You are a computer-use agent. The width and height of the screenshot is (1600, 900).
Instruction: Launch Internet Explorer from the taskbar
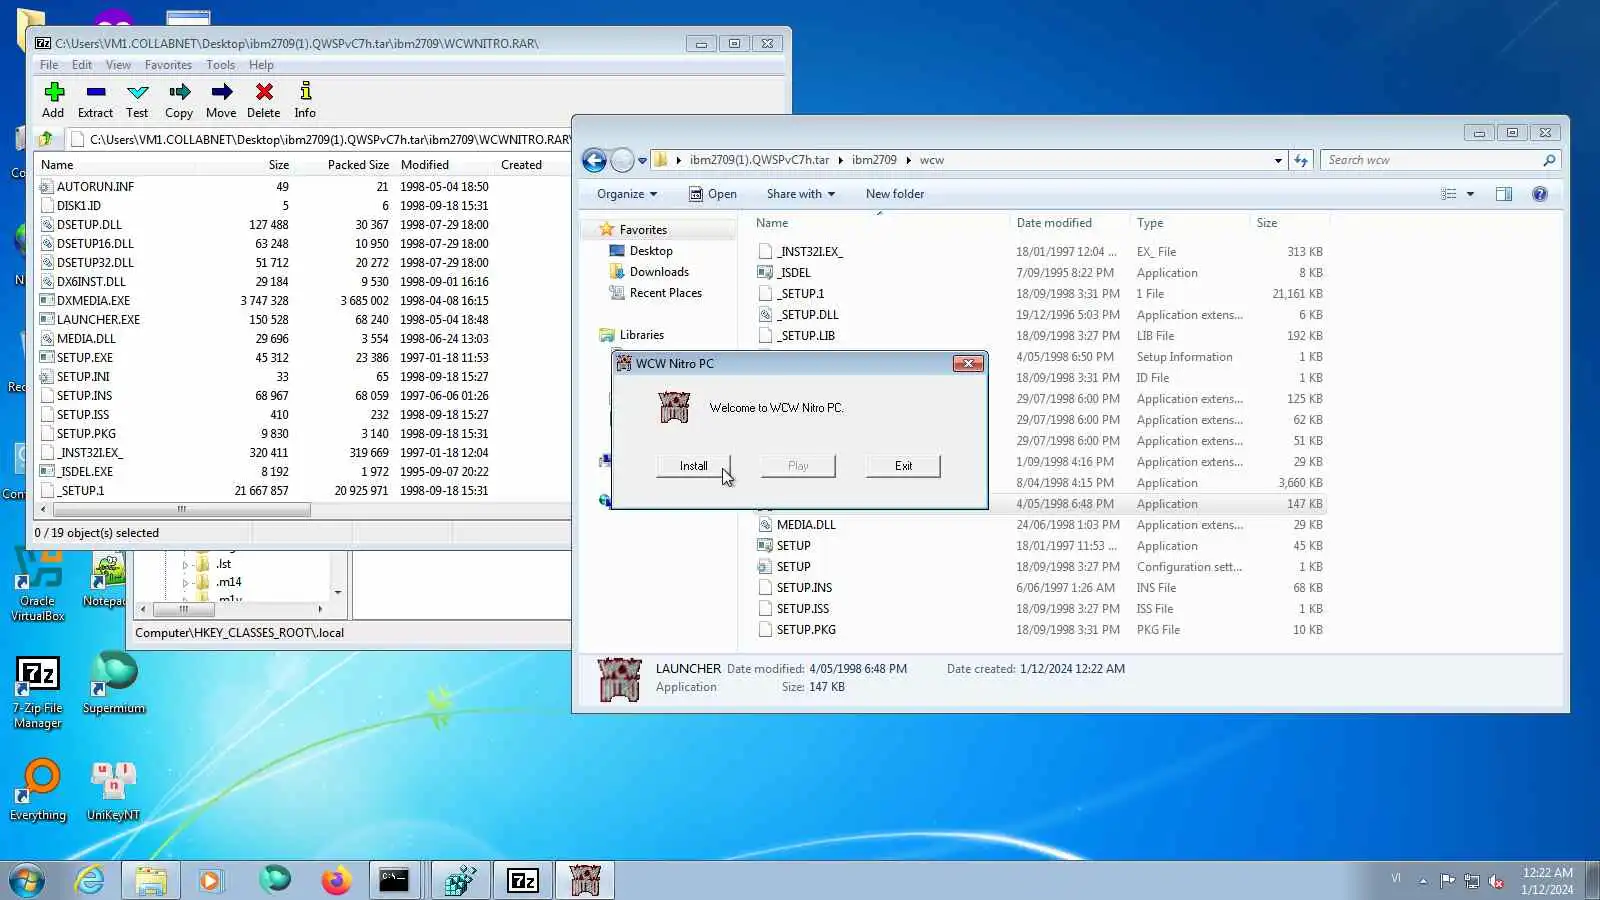coord(90,880)
